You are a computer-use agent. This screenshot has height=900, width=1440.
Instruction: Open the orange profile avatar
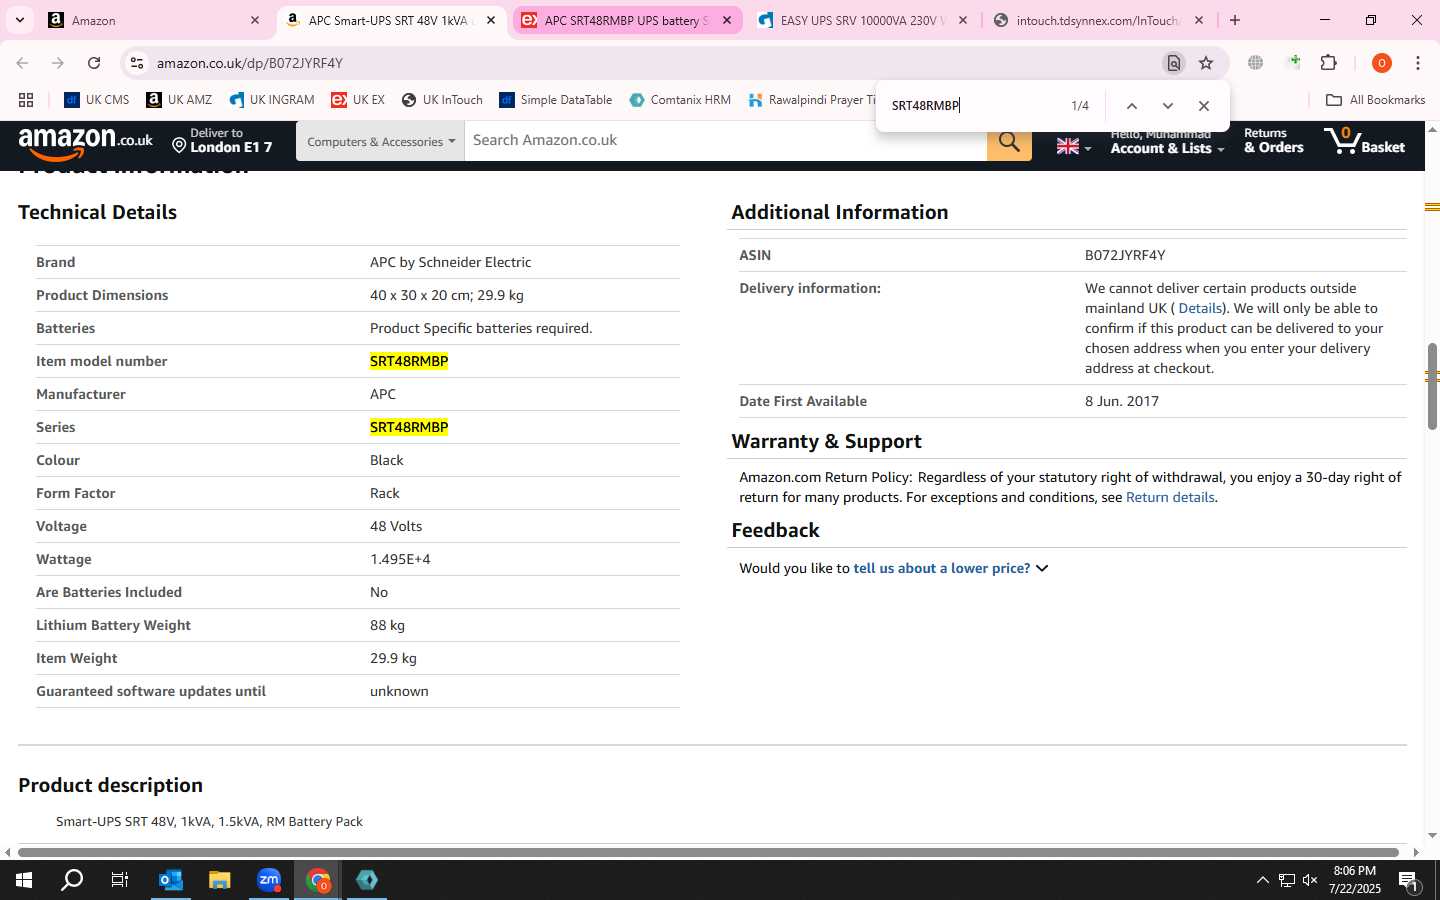[x=1382, y=63]
